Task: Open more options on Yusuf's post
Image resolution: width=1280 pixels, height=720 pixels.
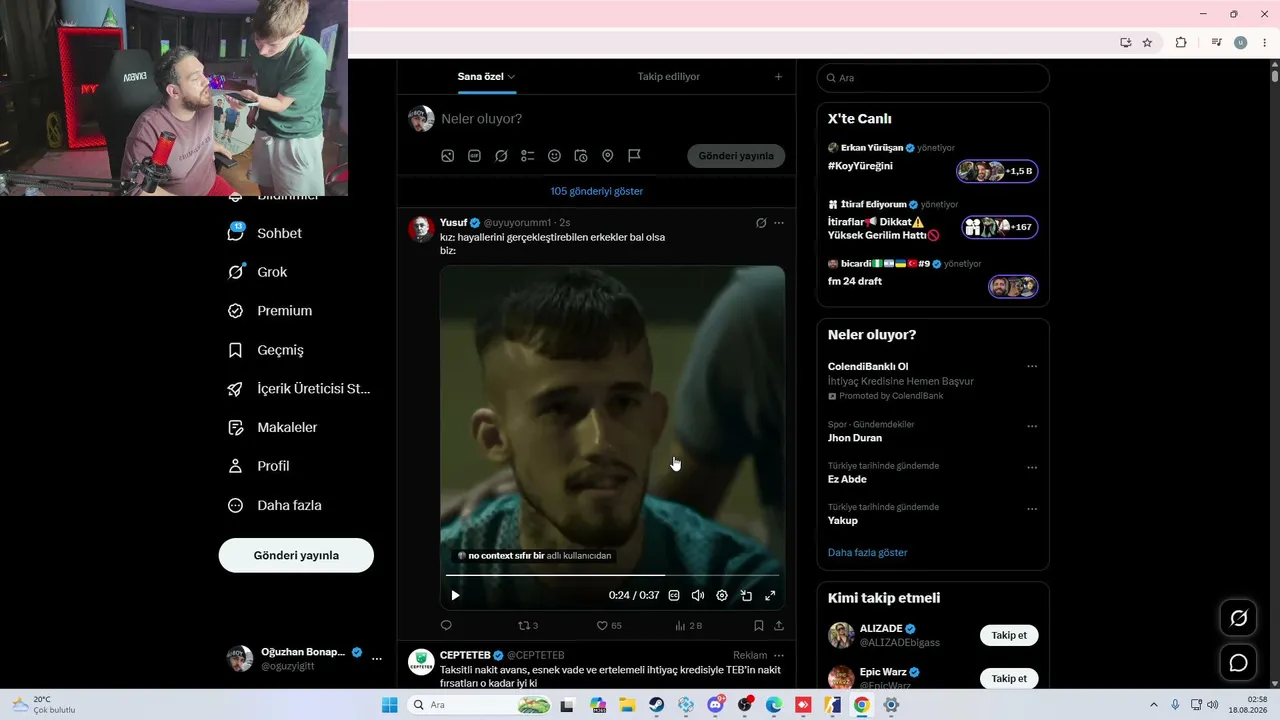Action: pos(779,223)
